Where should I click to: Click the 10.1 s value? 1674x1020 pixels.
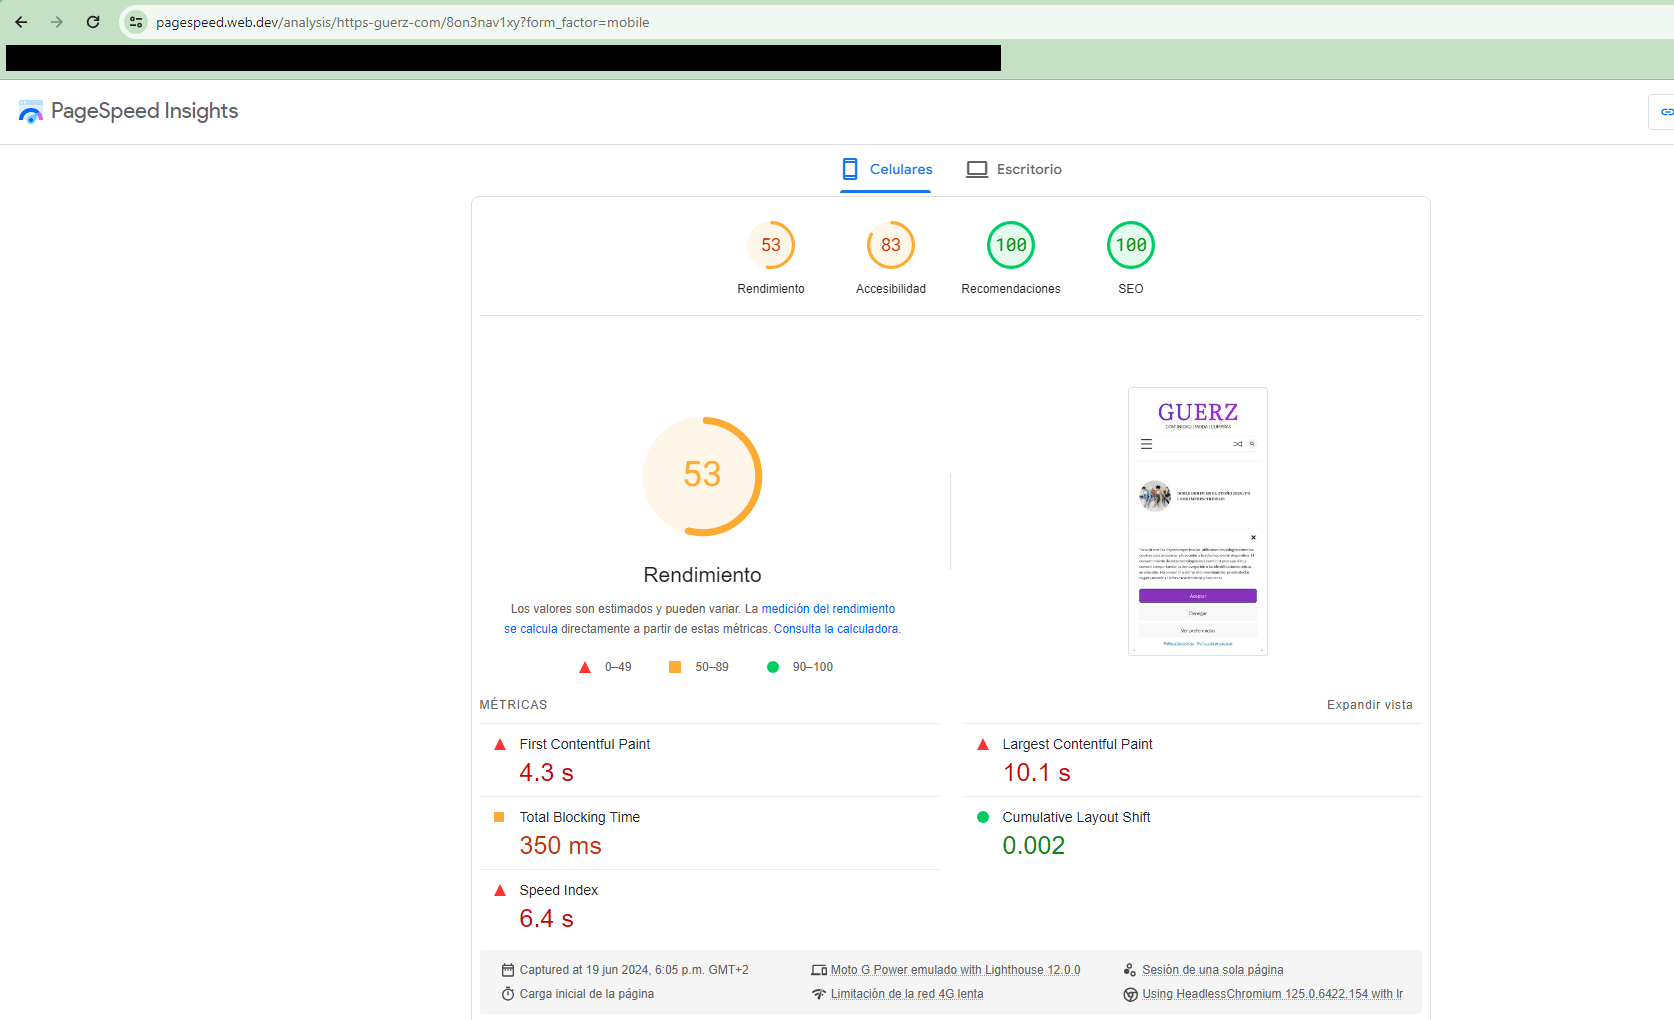[1036, 773]
